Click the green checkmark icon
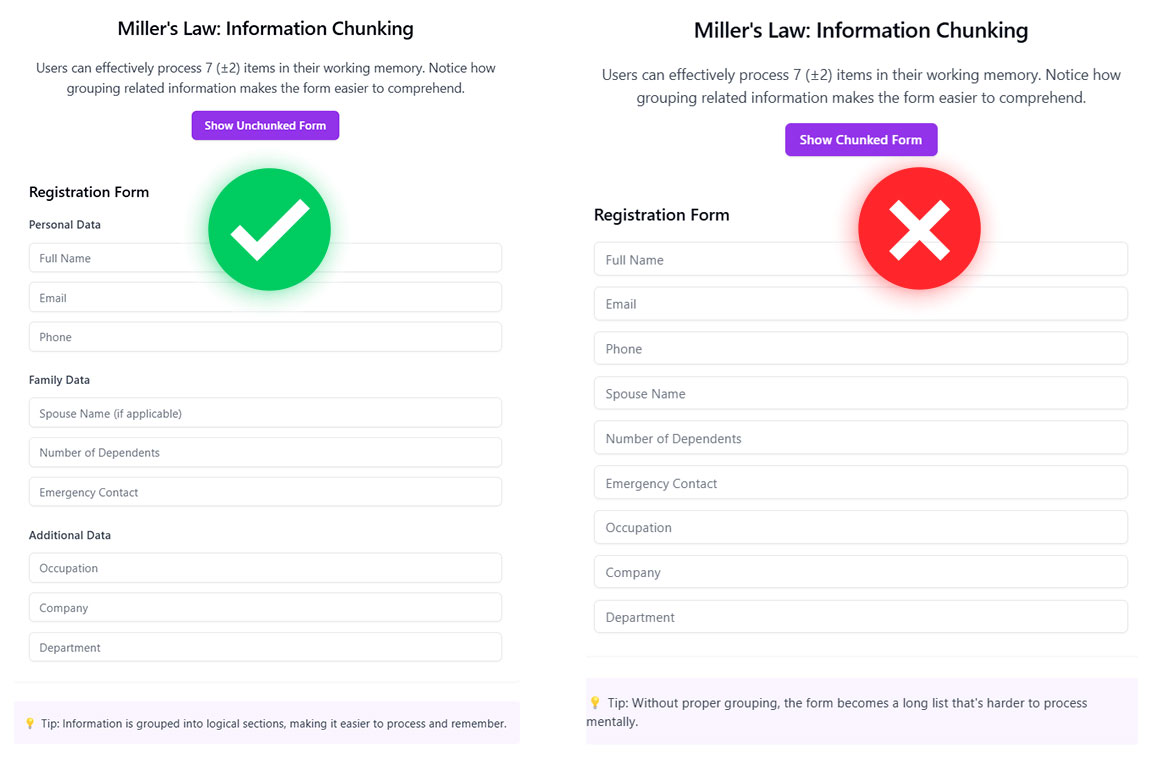Screen dimensions: 1163x767 [269, 229]
